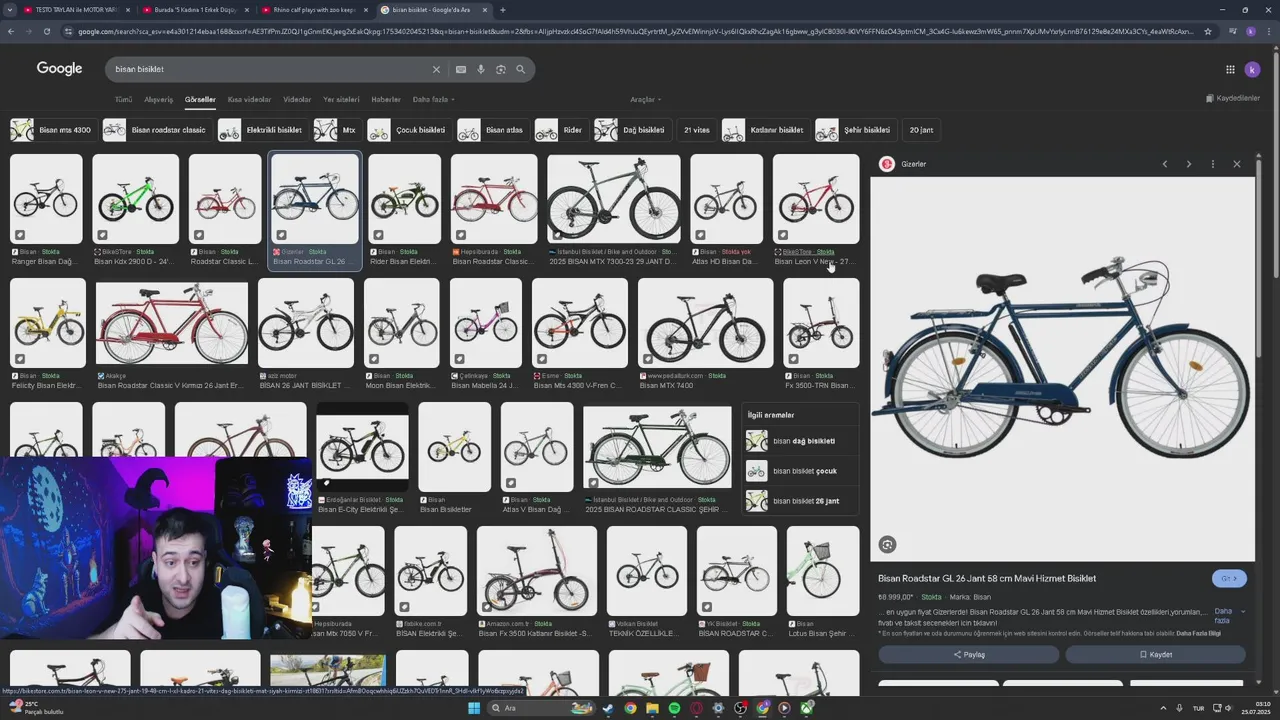Open three-dot options in preview panel

click(1212, 164)
